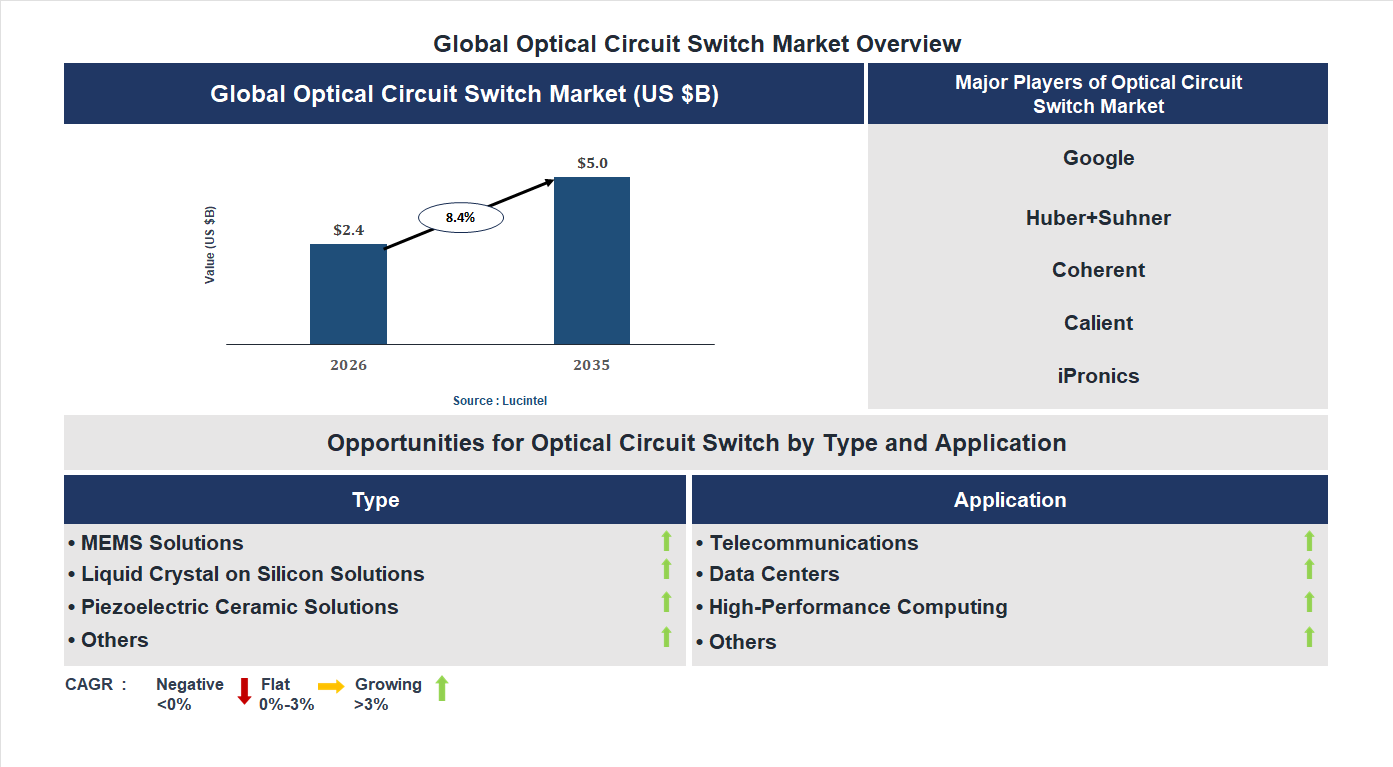Click the red Negative CAGR arrow in the legend
This screenshot has height=767, width=1393.
[243, 691]
